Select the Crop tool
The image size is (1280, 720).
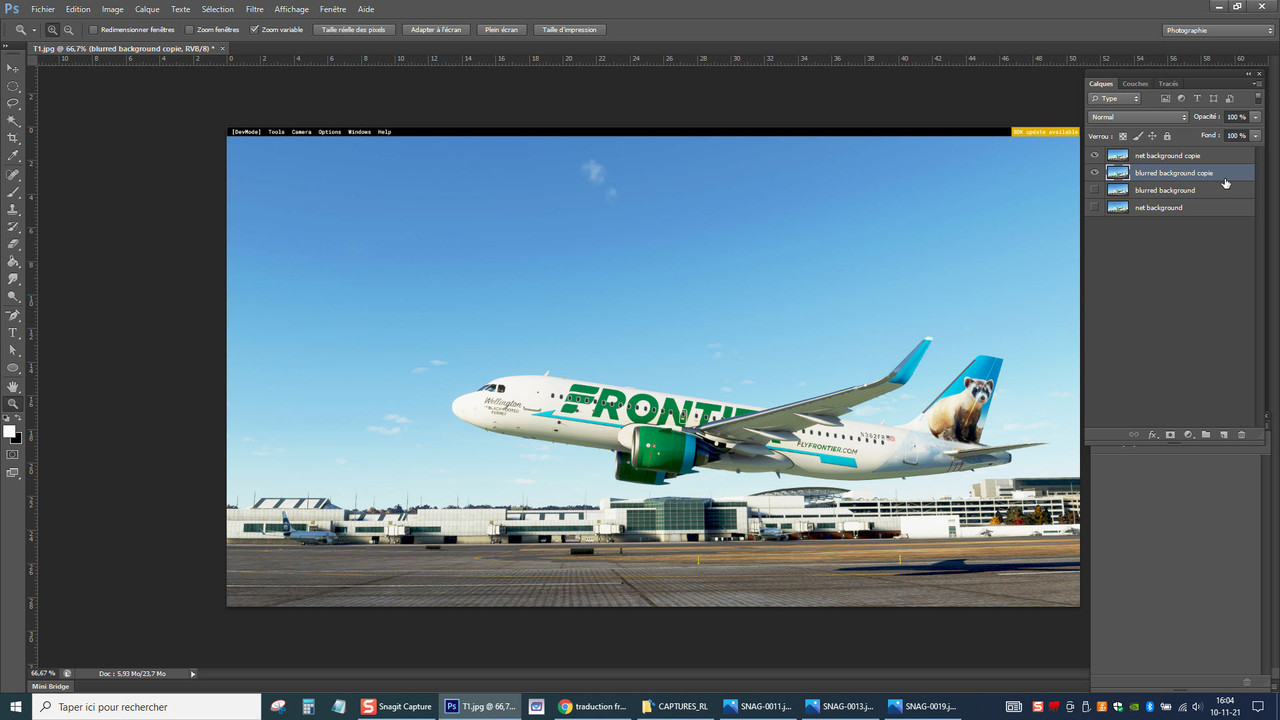click(13, 138)
